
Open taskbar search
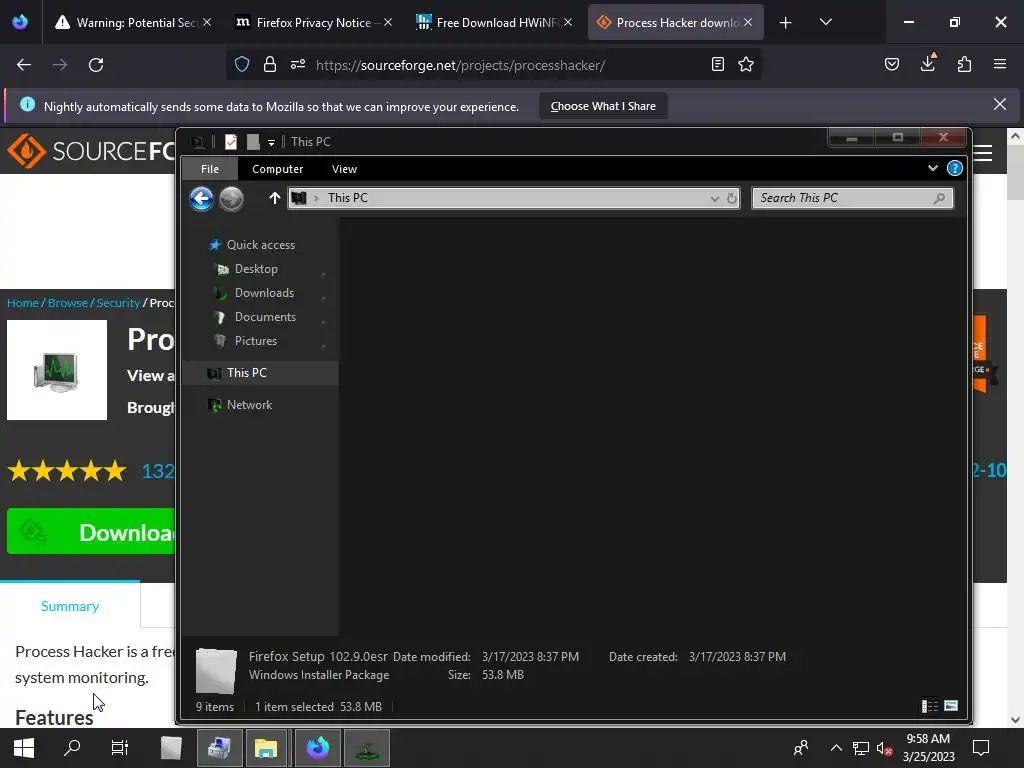tap(72, 748)
